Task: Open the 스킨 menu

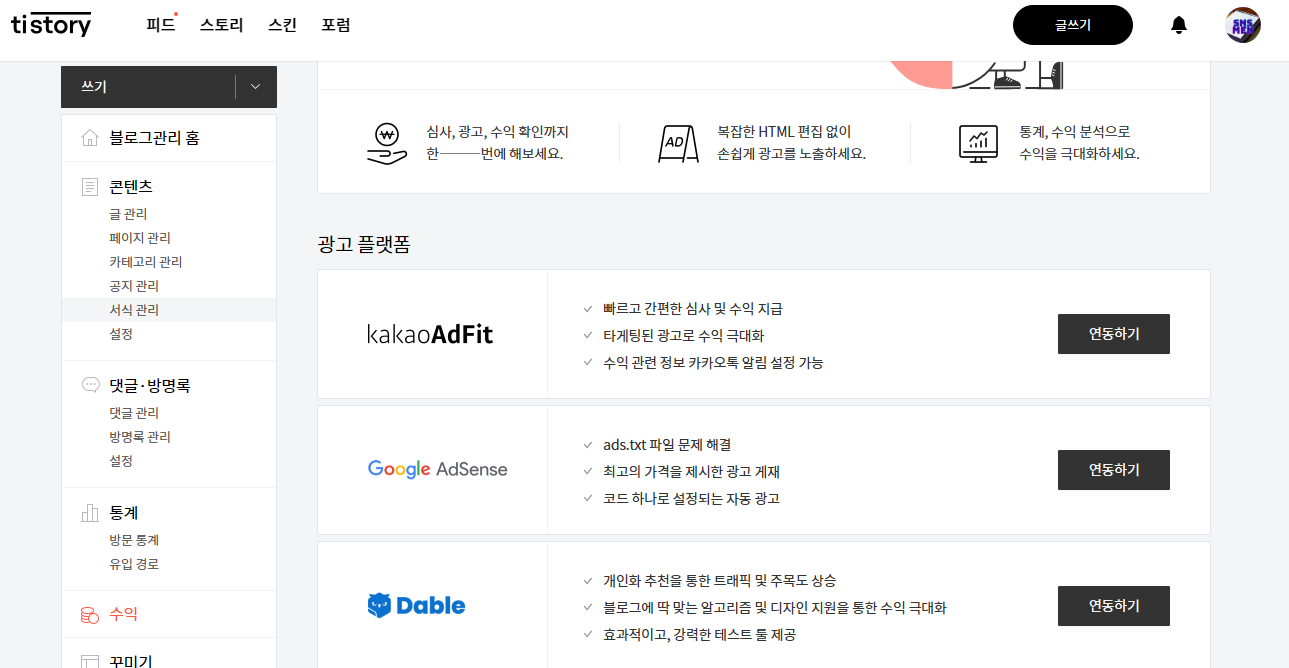Action: pyautogui.click(x=282, y=25)
